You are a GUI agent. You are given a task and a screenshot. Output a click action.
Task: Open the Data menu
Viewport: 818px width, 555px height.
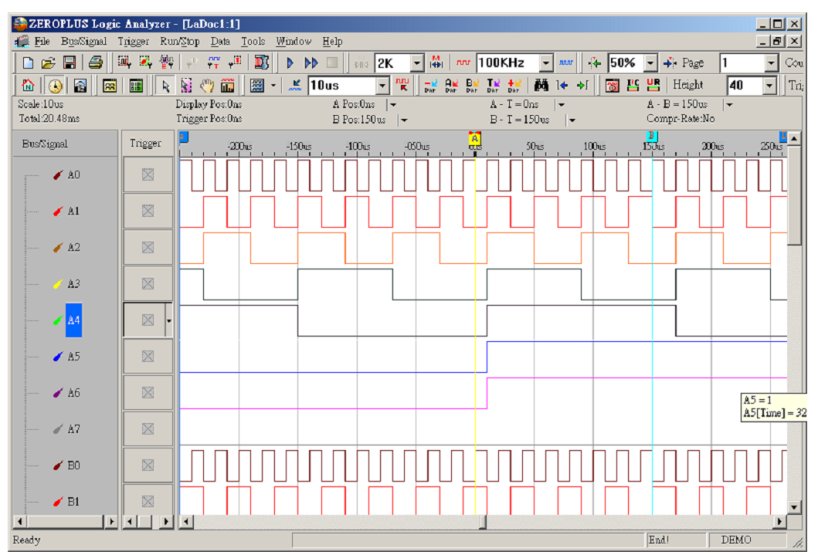pyautogui.click(x=220, y=41)
